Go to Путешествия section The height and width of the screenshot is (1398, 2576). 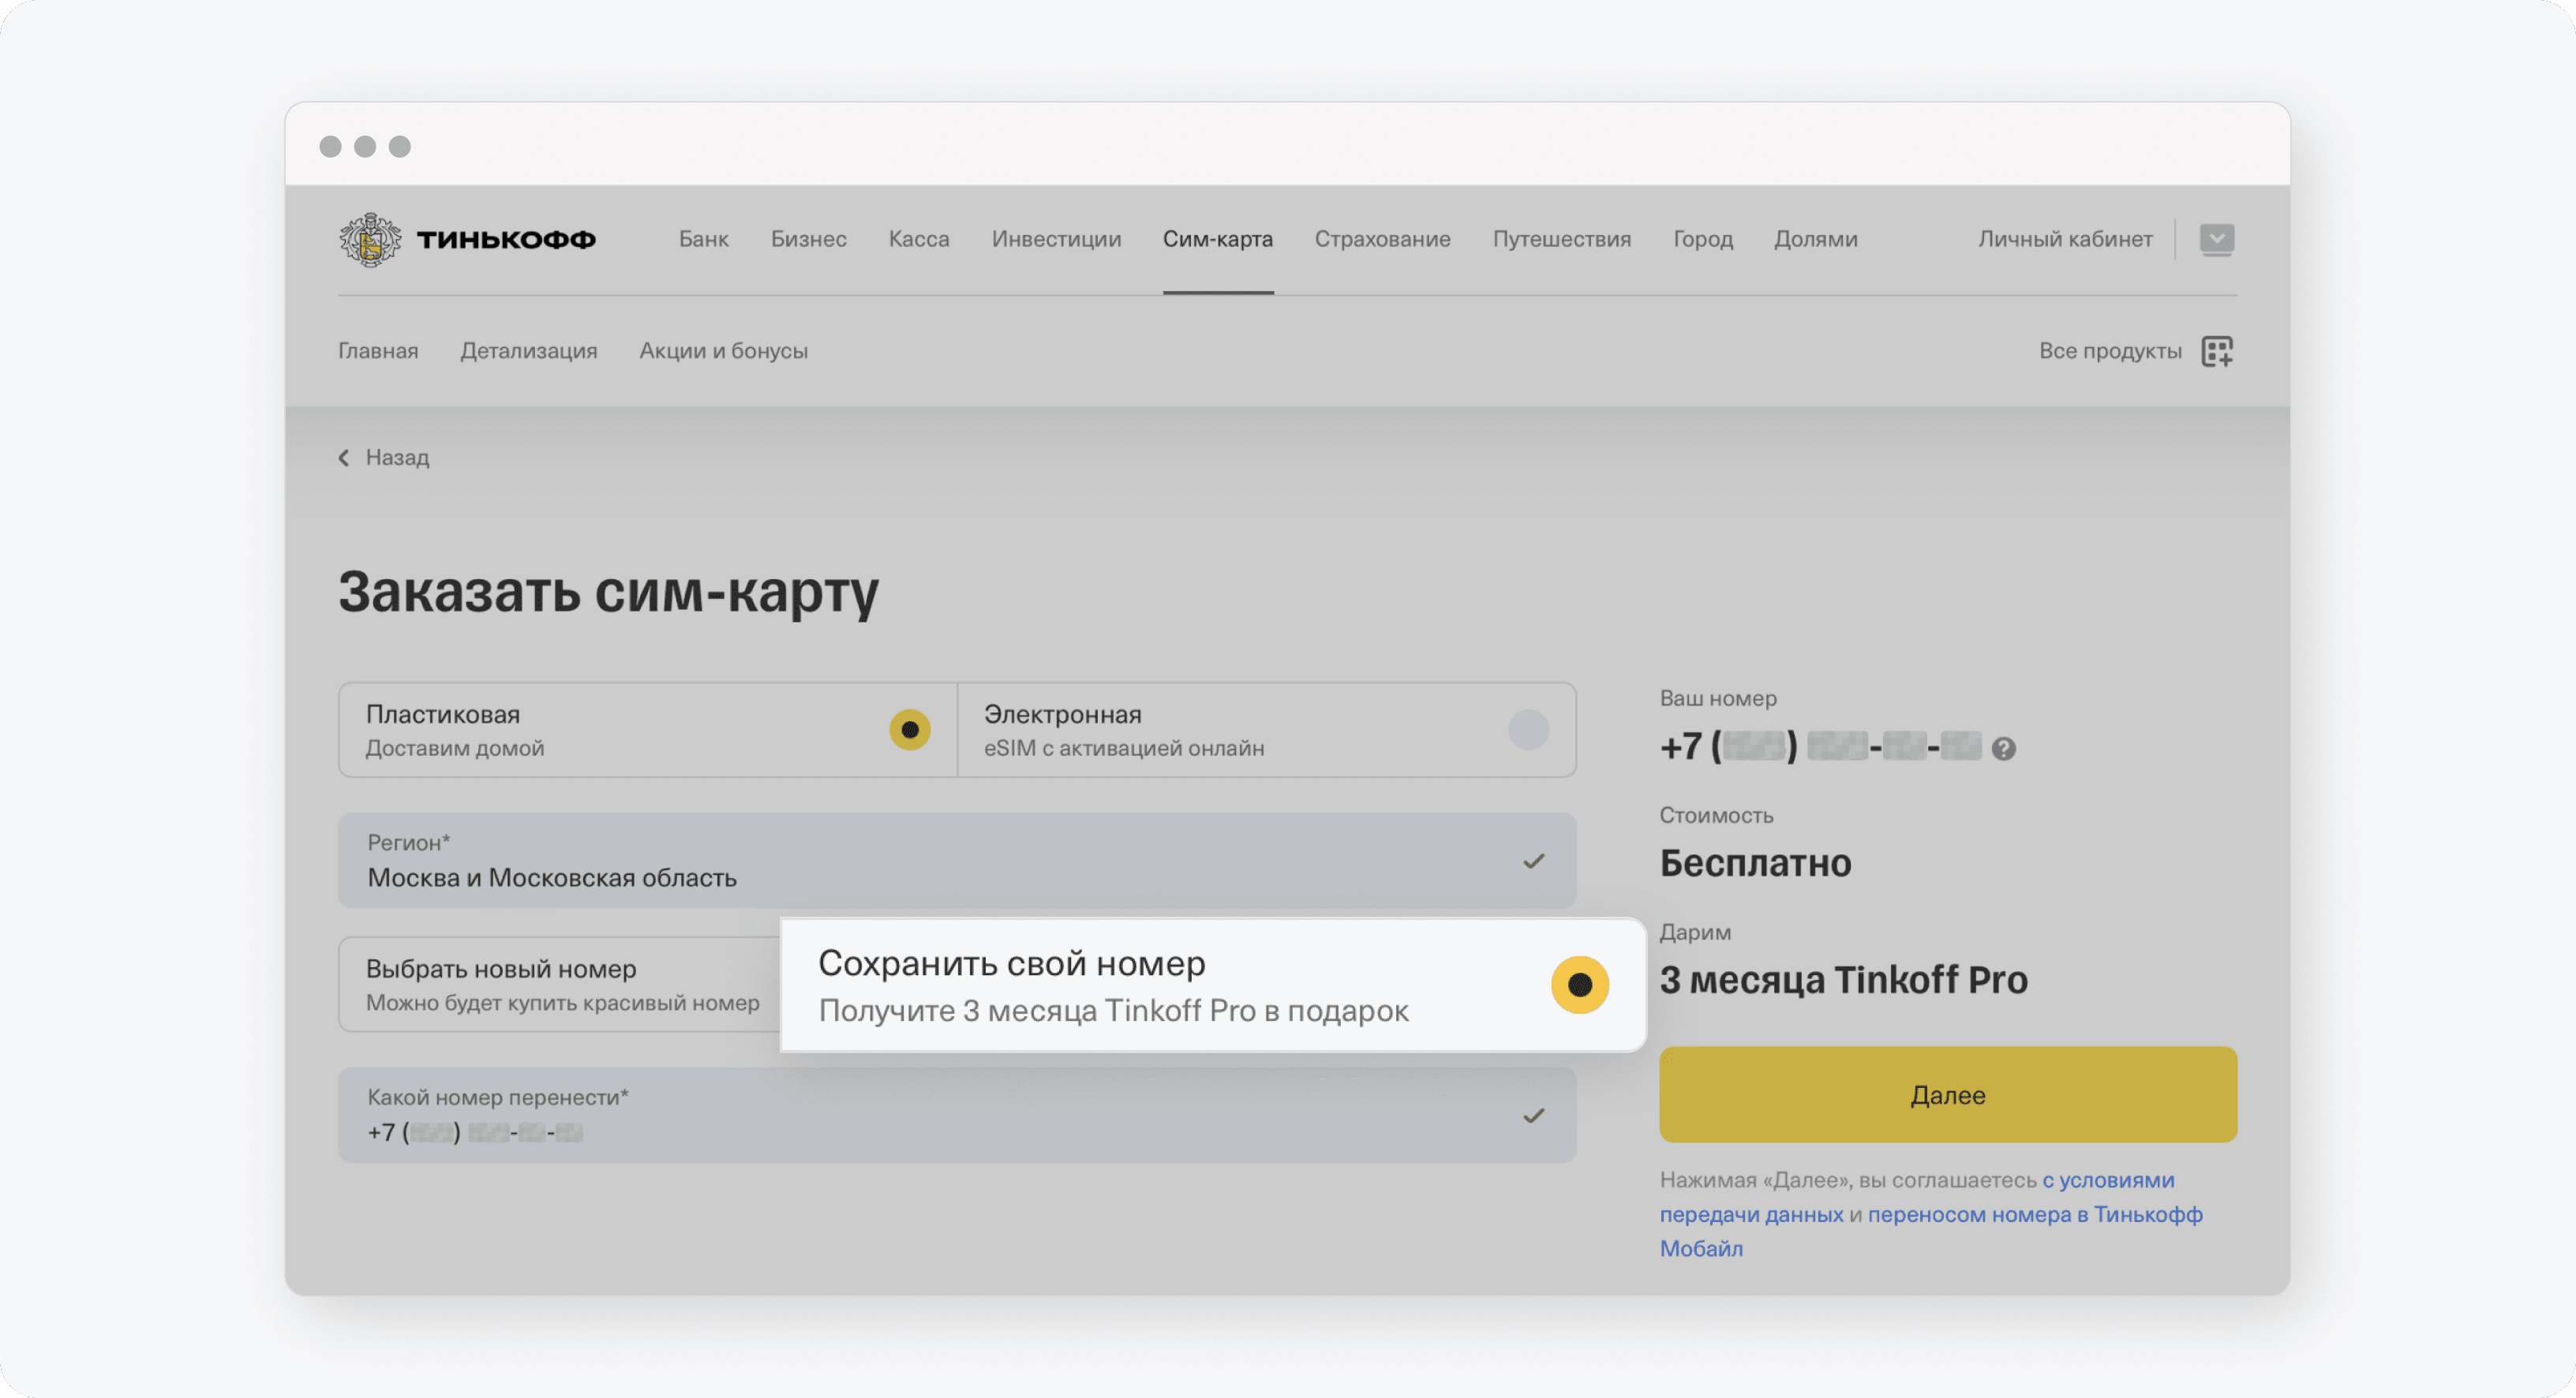click(x=1561, y=239)
